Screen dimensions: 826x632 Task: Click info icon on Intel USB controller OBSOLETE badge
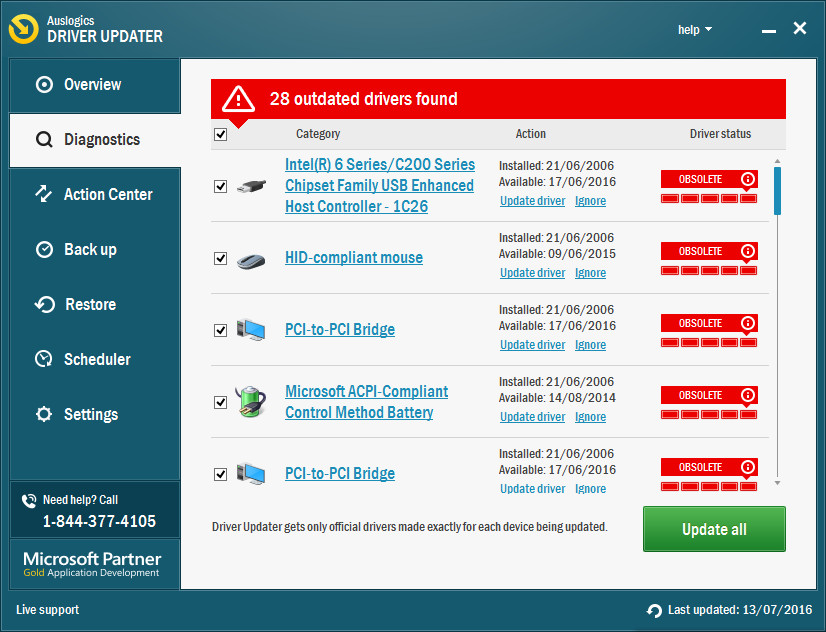point(748,179)
